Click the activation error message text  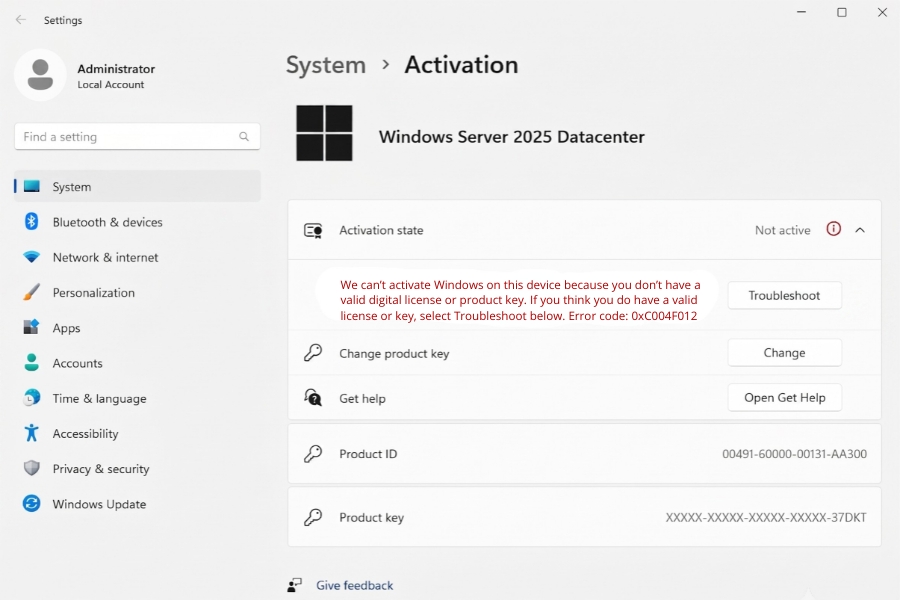pyautogui.click(x=520, y=300)
